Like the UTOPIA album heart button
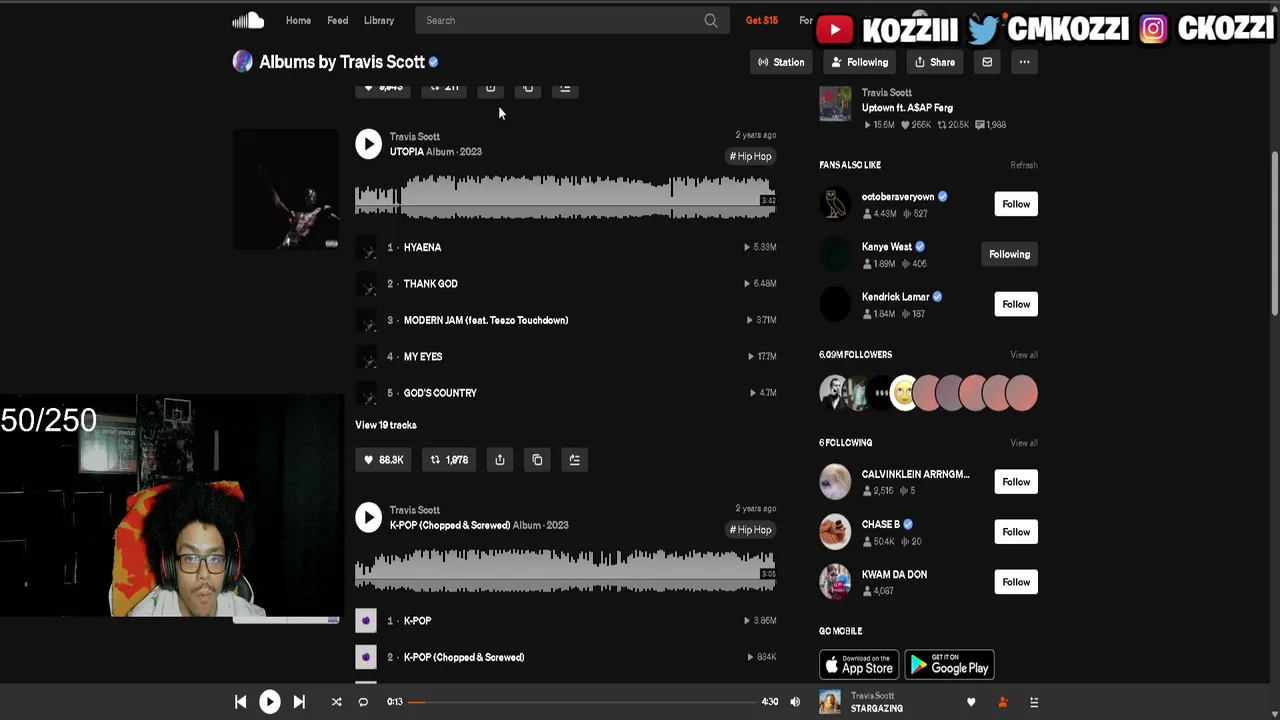Image resolution: width=1280 pixels, height=720 pixels. [383, 460]
